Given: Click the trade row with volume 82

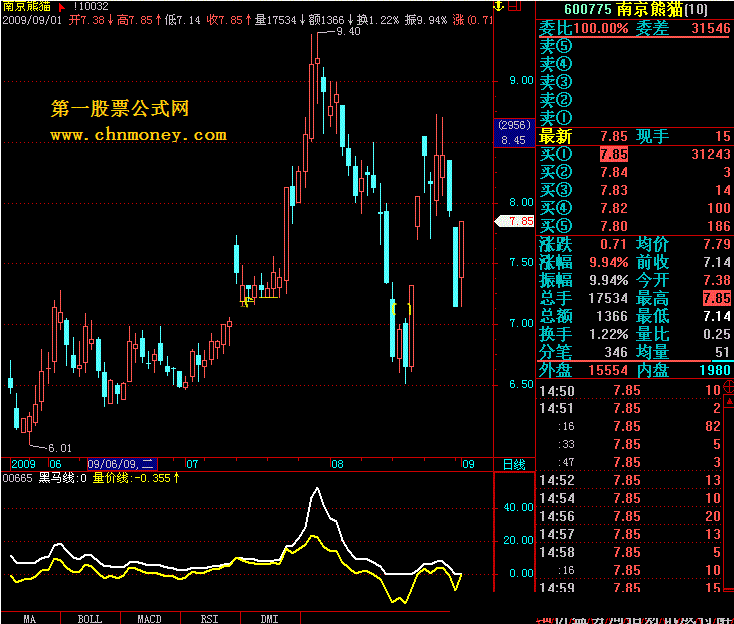Looking at the screenshot, I should pyautogui.click(x=630, y=426).
